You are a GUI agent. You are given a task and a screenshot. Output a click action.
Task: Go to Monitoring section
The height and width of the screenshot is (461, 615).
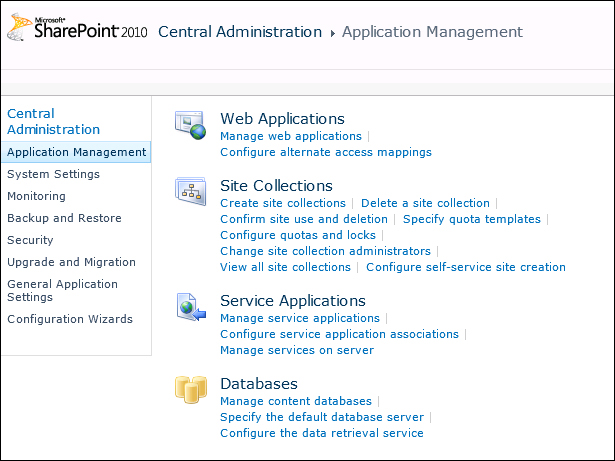36,196
